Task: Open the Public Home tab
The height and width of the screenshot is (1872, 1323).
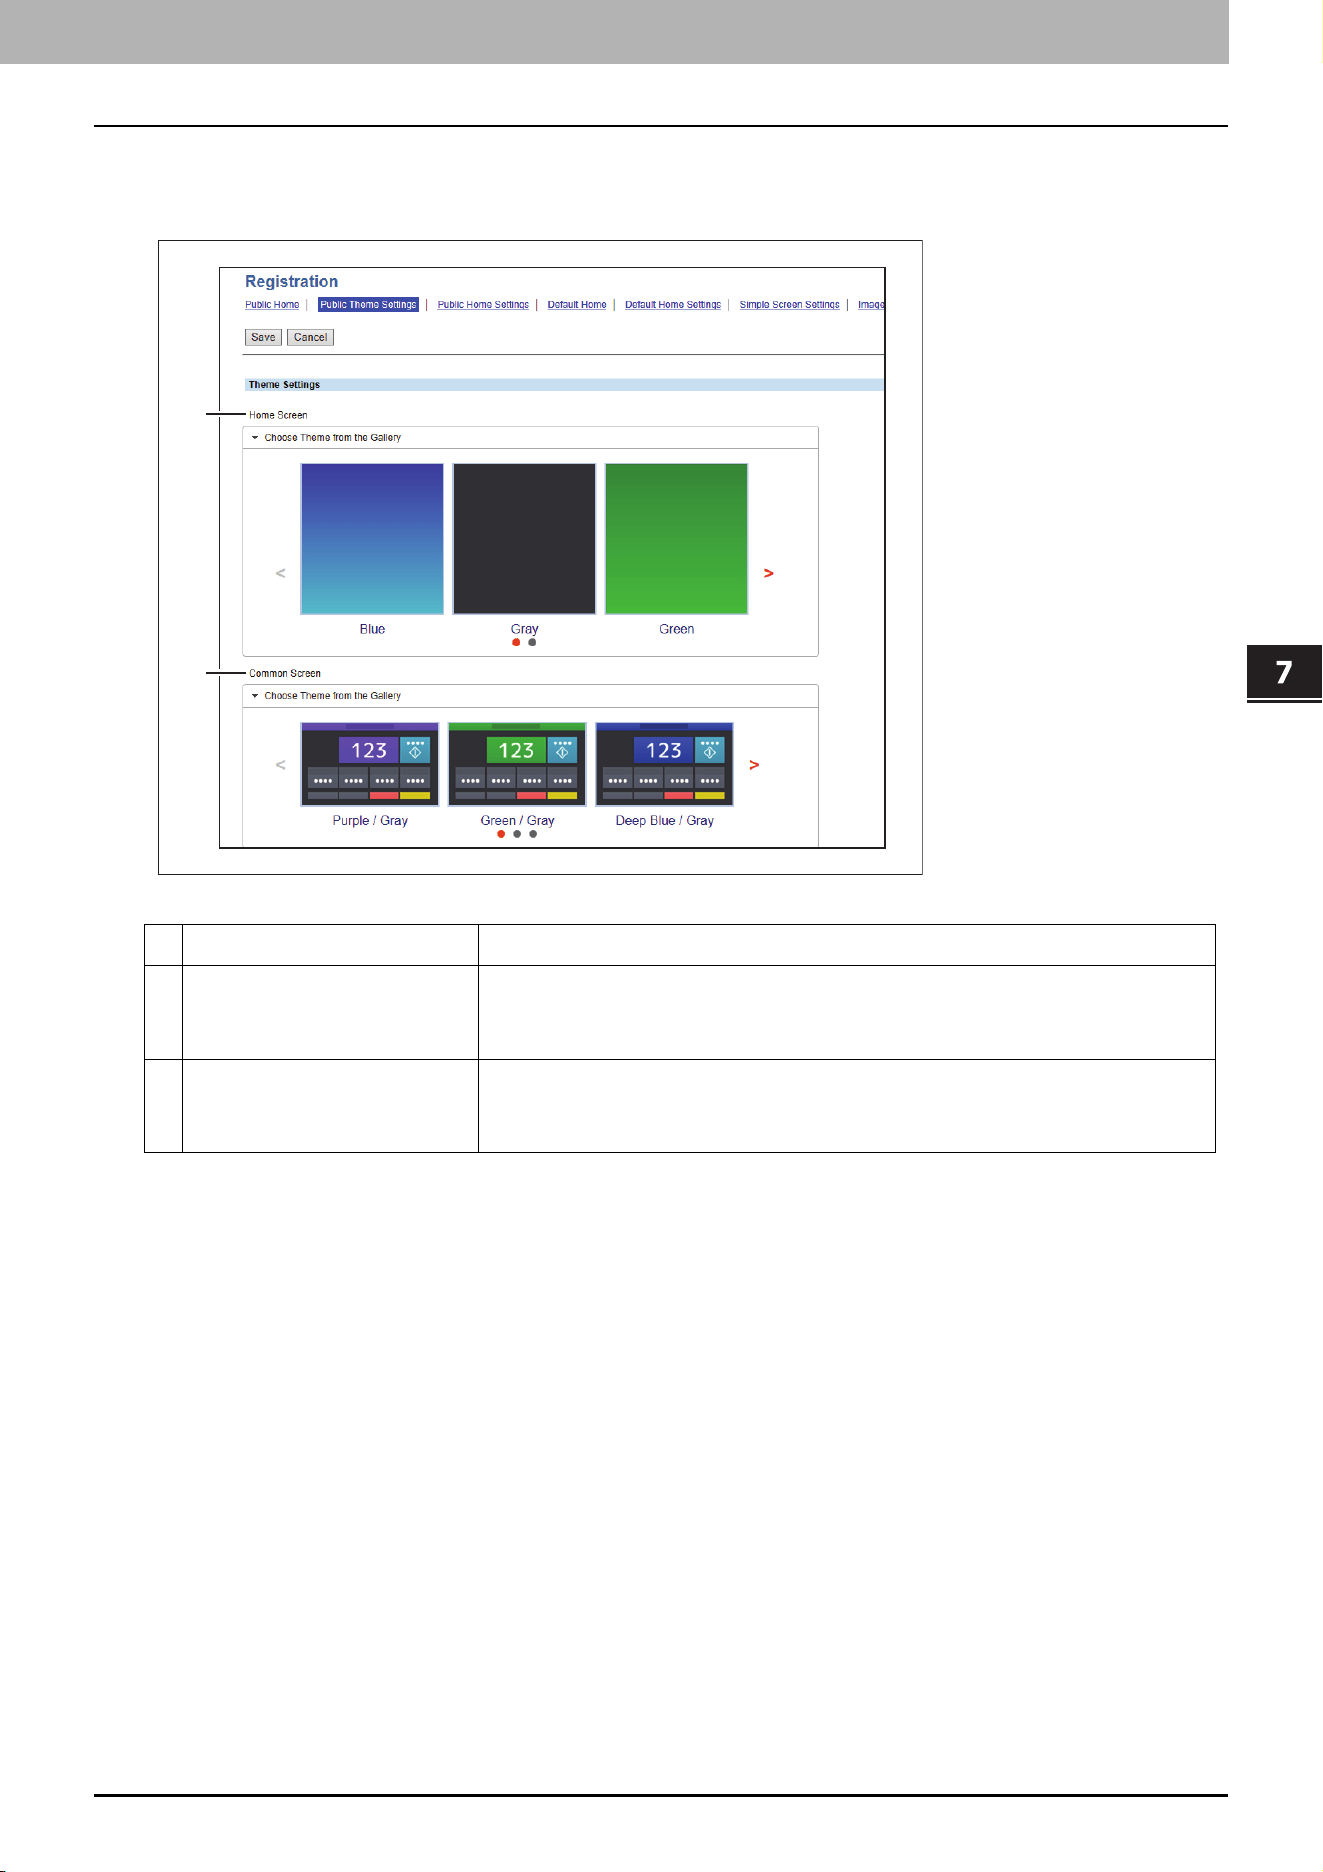Action: coord(272,305)
